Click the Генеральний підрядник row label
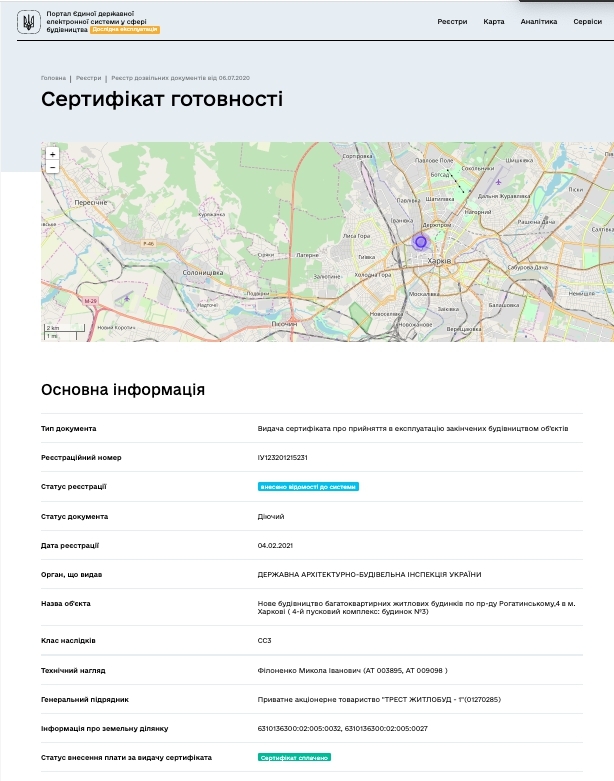 click(x=85, y=699)
